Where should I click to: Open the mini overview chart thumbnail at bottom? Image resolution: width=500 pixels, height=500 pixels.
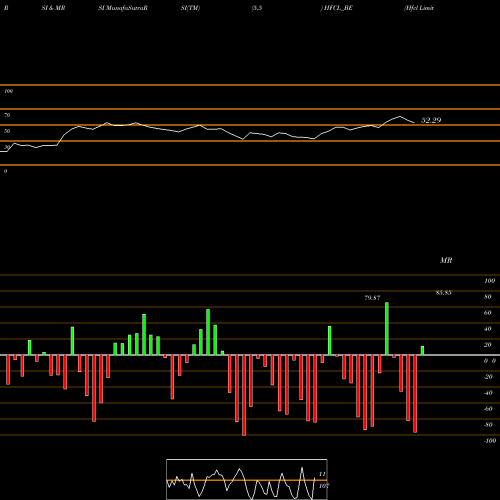coord(247,479)
